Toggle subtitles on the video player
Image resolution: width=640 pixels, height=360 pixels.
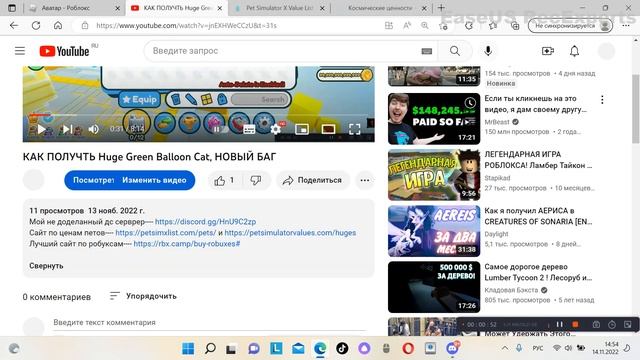point(249,129)
